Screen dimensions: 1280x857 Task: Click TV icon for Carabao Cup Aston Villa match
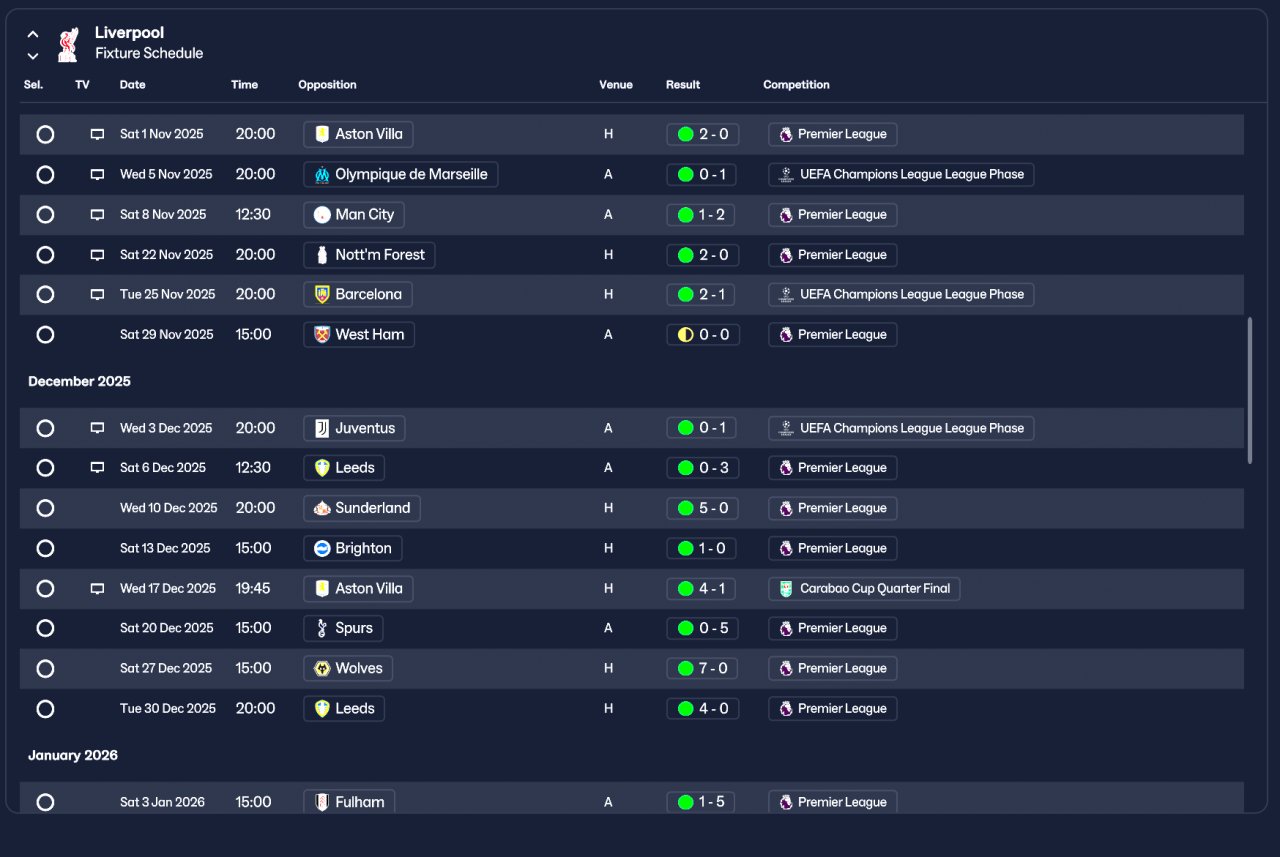(x=97, y=589)
